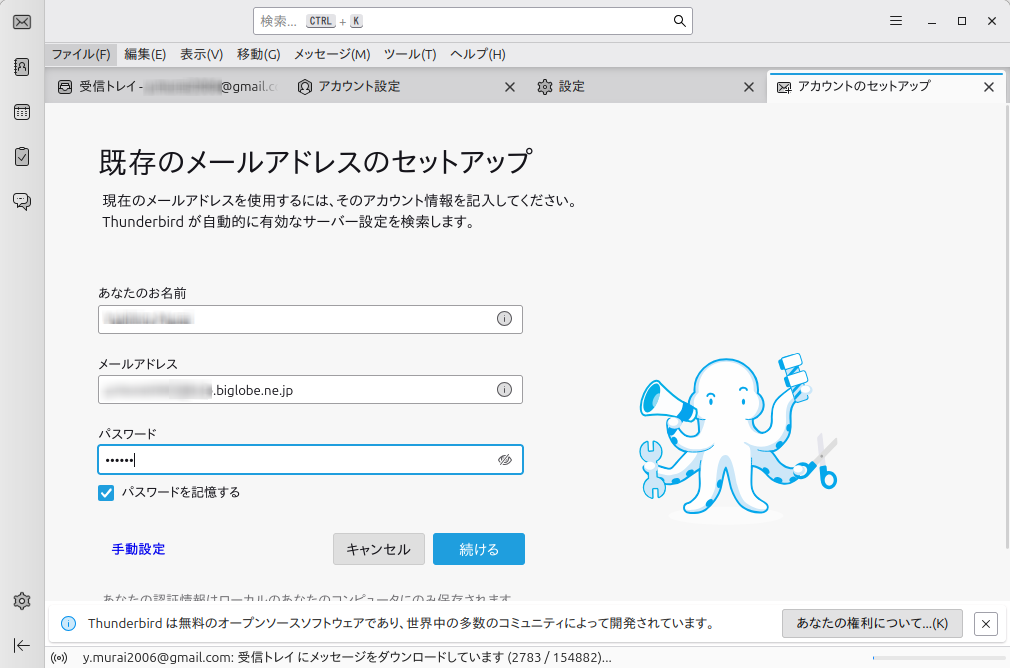The width and height of the screenshot is (1010, 668).
Task: Click the 続ける button
Action: coord(478,549)
